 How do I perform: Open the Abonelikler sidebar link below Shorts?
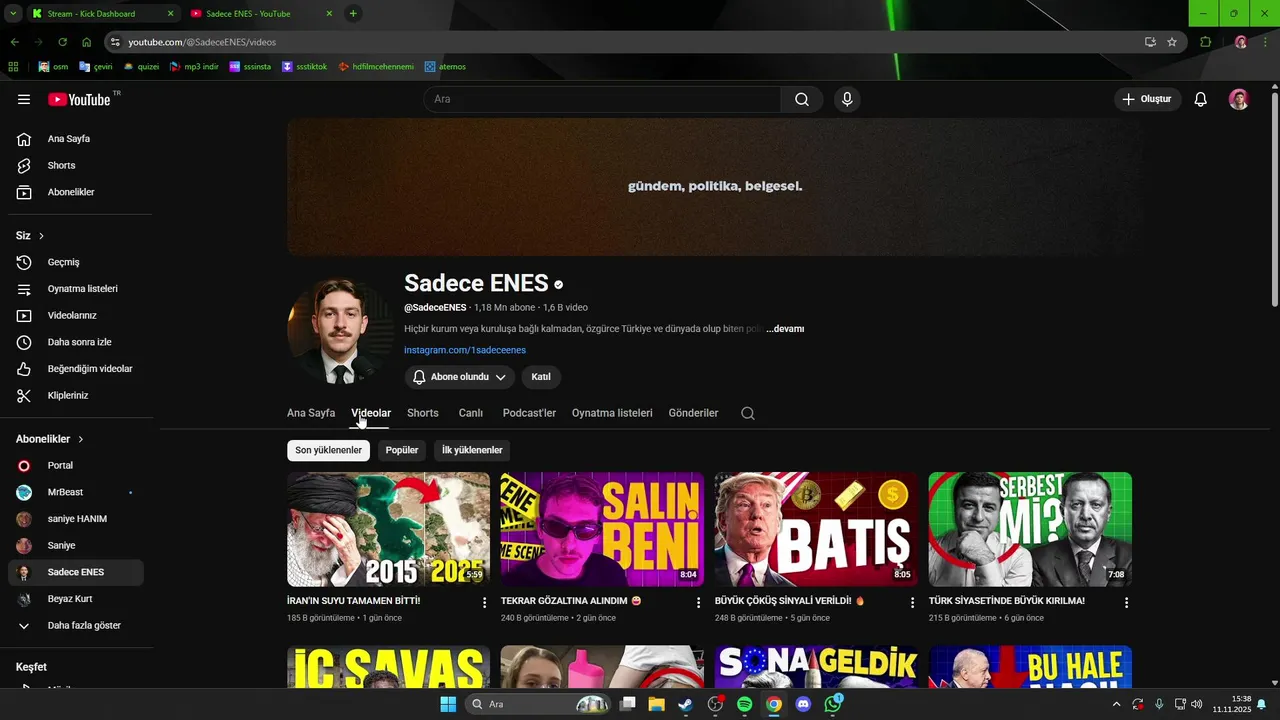(x=76, y=192)
